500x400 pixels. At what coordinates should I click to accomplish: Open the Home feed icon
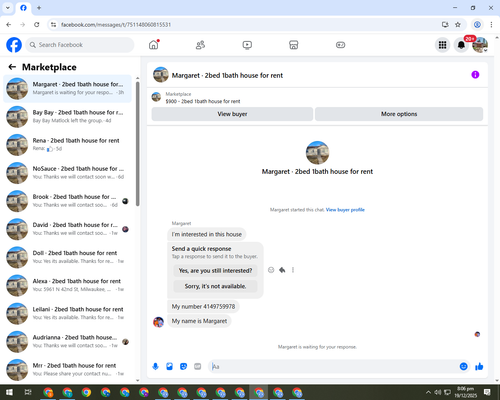click(154, 45)
